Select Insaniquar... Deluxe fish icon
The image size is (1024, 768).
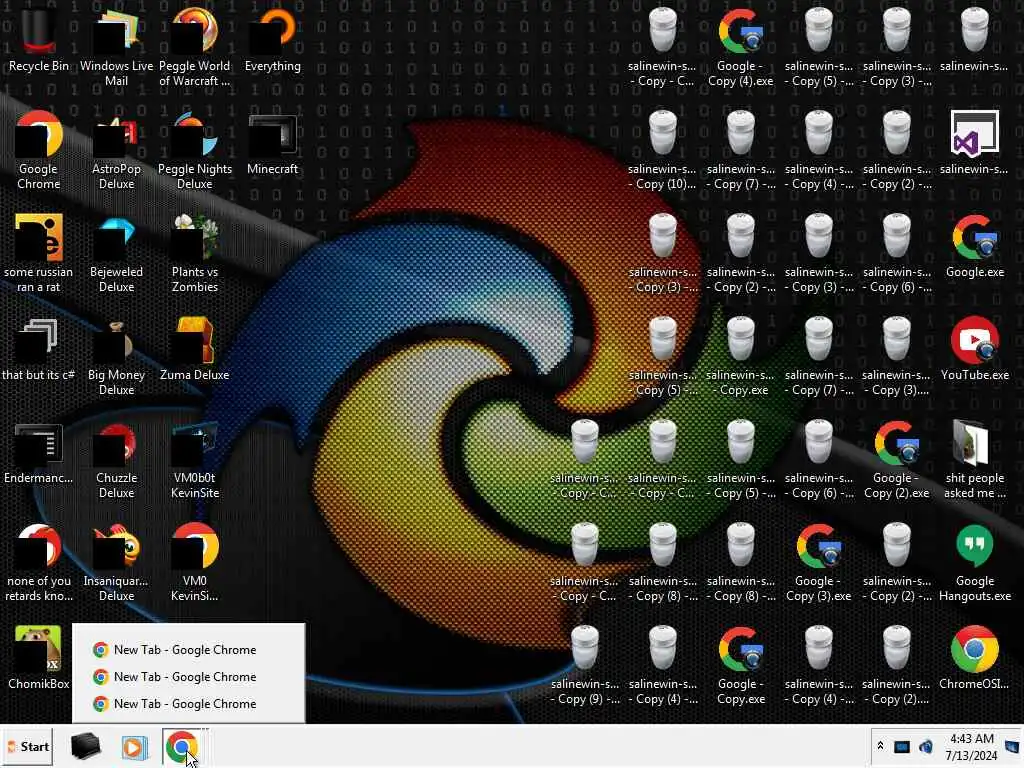116,562
